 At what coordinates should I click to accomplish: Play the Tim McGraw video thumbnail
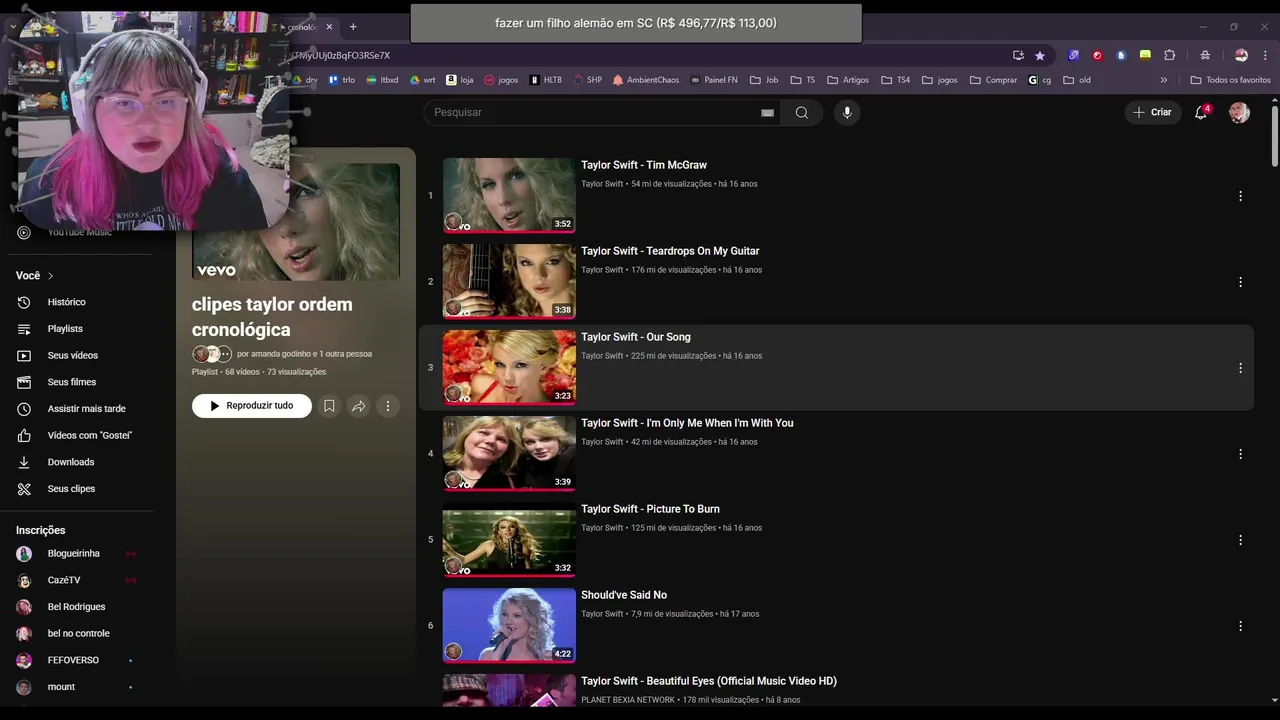click(x=509, y=195)
